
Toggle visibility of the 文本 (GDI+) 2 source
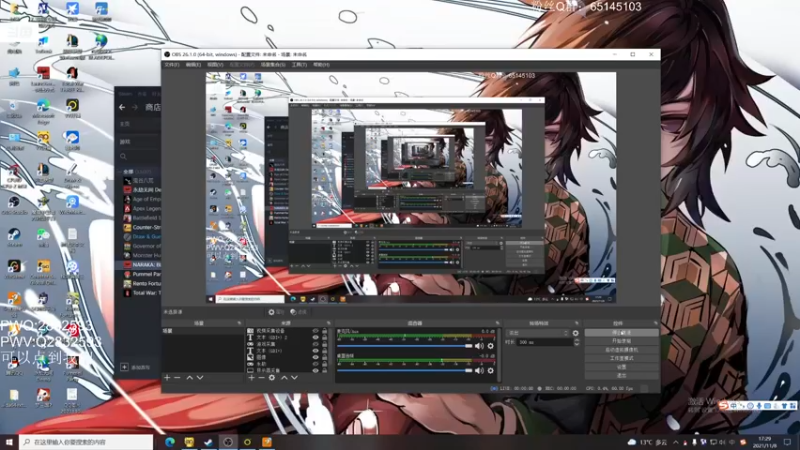(x=315, y=337)
